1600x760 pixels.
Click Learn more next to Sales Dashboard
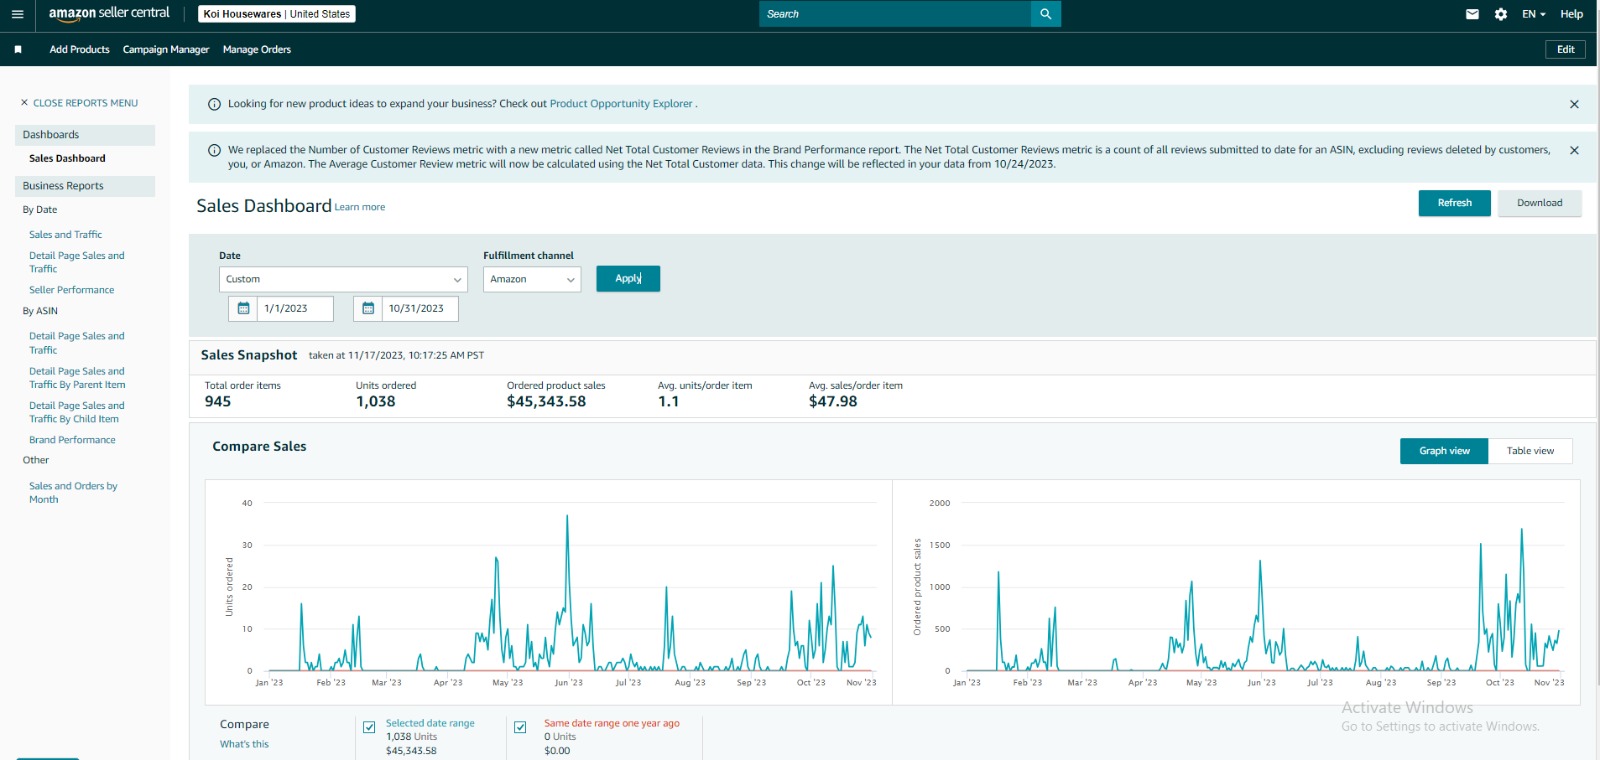[x=360, y=207]
